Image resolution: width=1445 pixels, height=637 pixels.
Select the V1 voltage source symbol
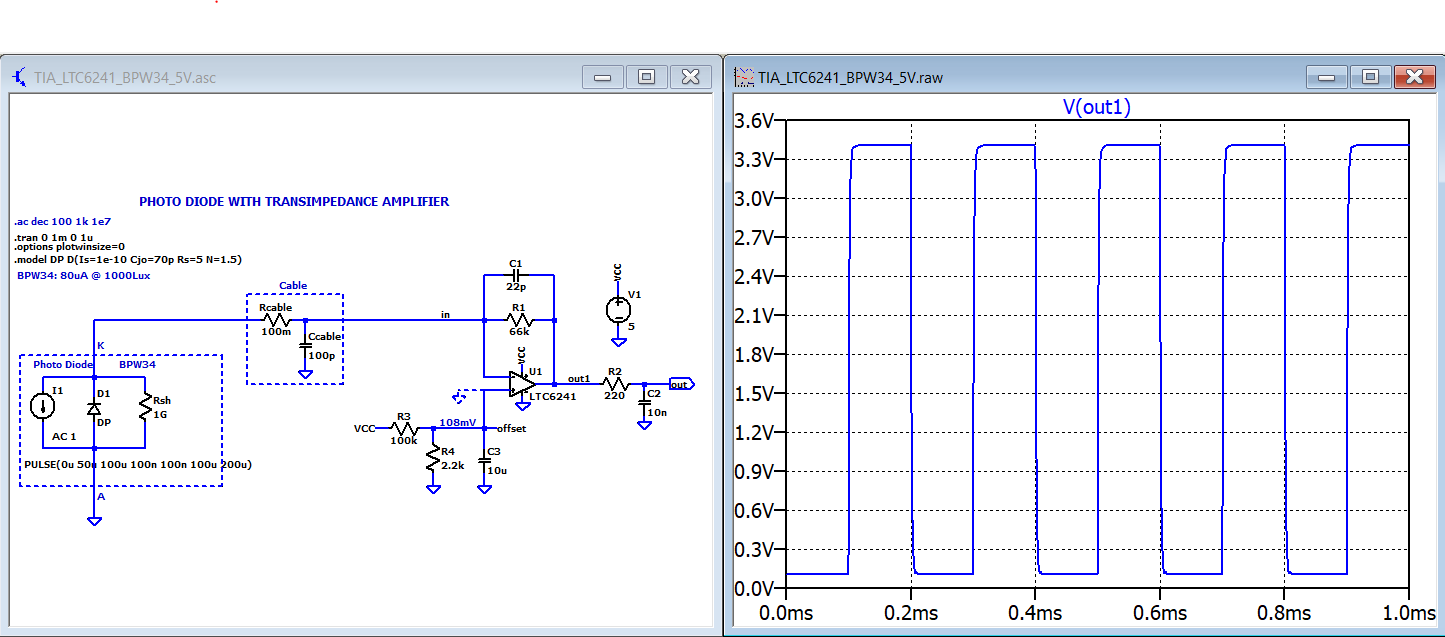pyautogui.click(x=618, y=309)
